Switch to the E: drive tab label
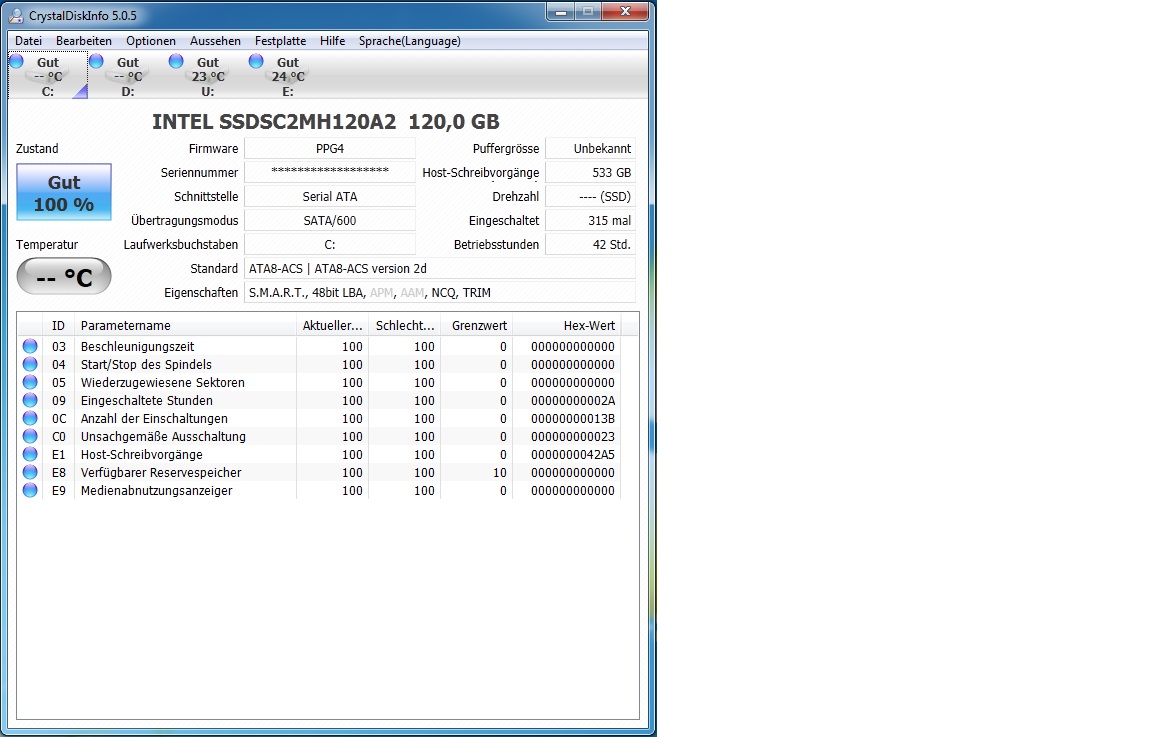Screen dimensions: 1152x737 (288, 92)
